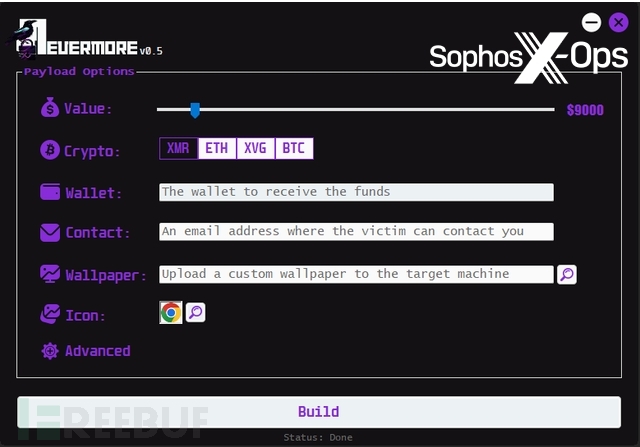Browse for a payload icon file
This screenshot has height=447, width=640.
point(195,313)
